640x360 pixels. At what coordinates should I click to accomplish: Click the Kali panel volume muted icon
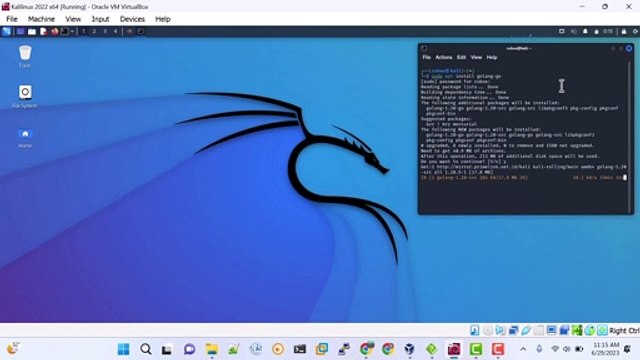point(573,31)
